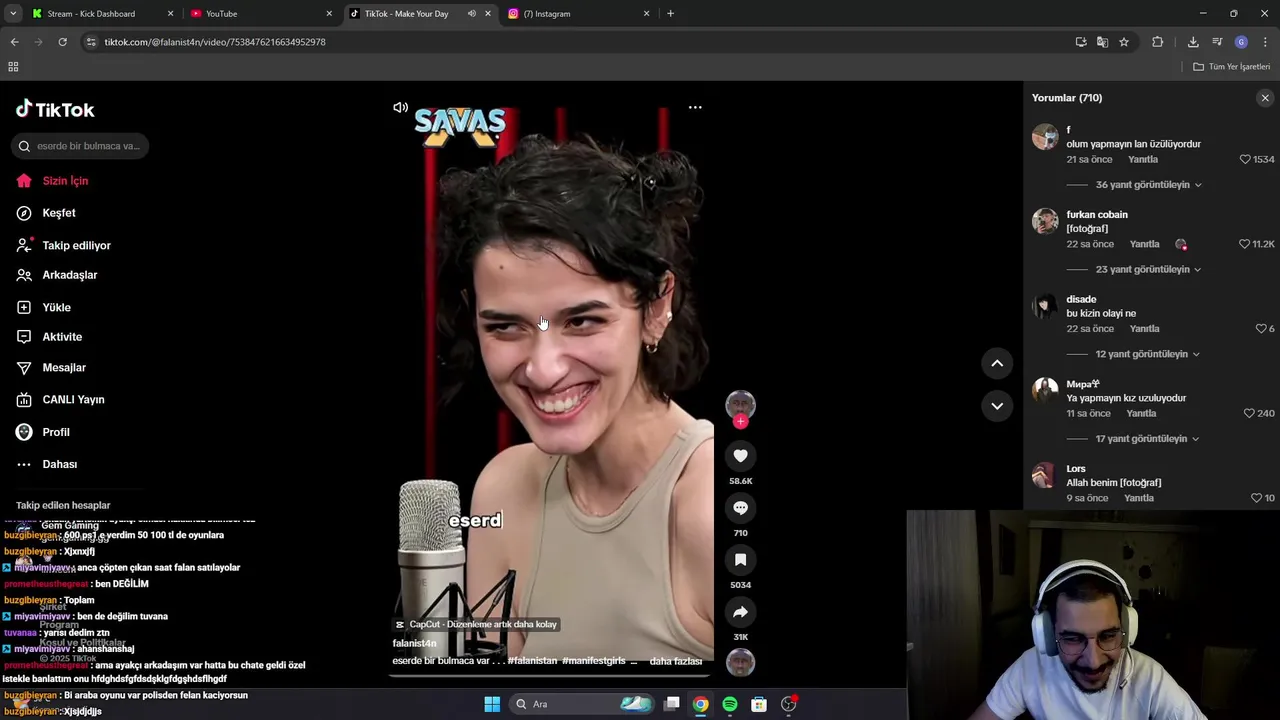Open the spinning music disc thumbnail
1280x720 pixels.
pos(740,663)
